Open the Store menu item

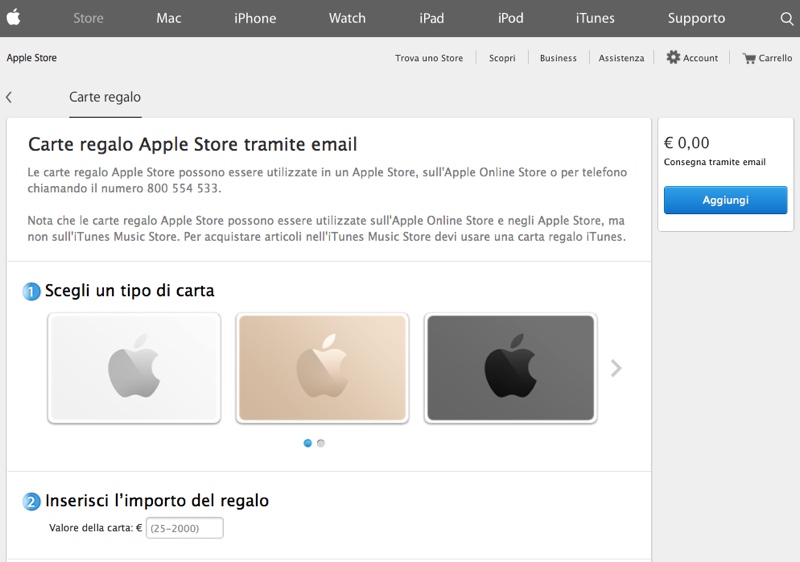[x=88, y=18]
